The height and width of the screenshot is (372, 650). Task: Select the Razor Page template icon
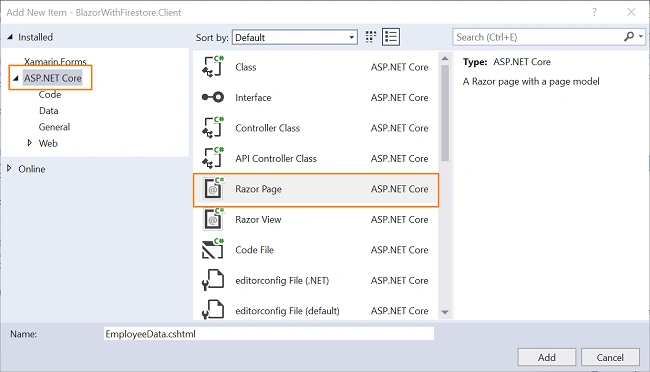pyautogui.click(x=213, y=189)
